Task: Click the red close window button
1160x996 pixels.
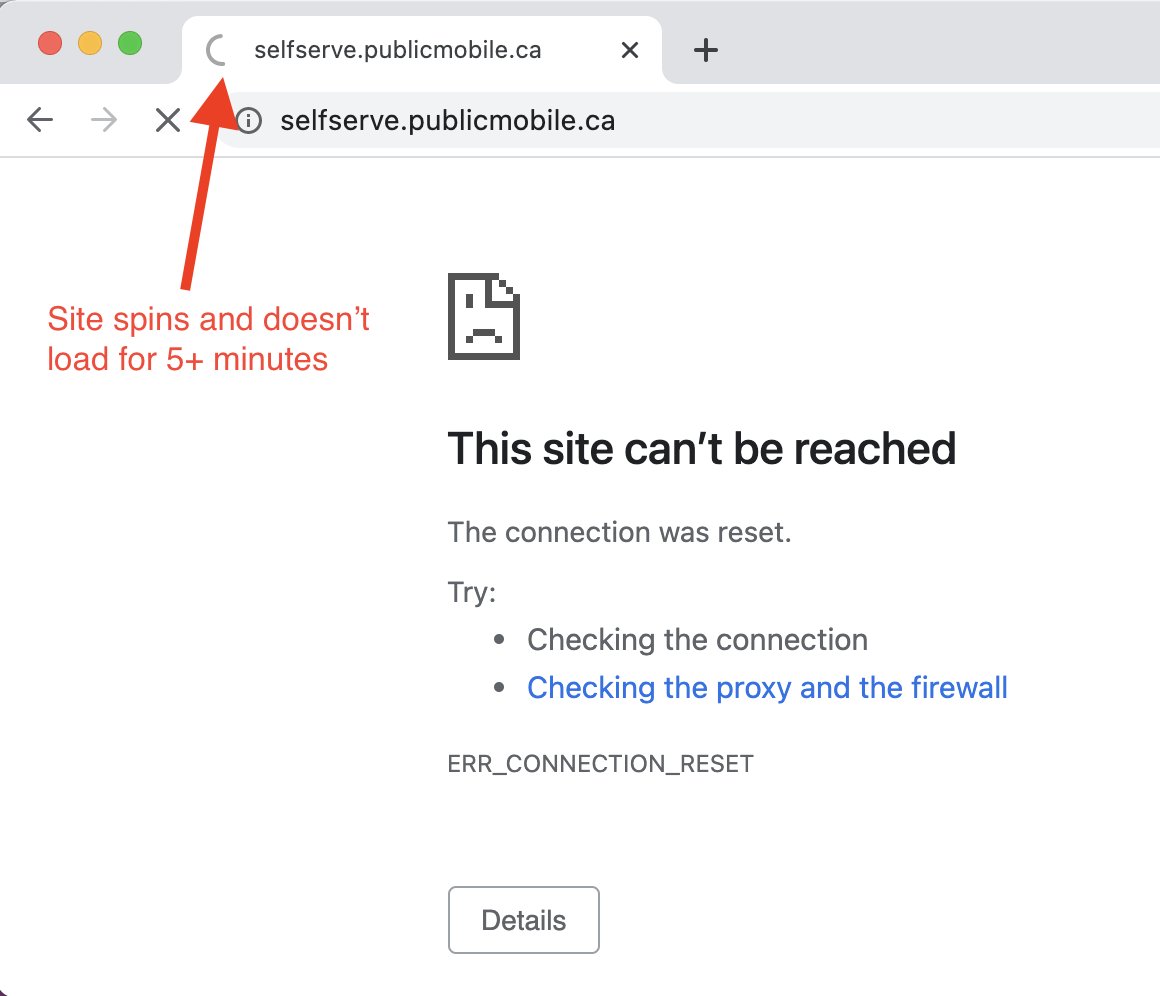Action: (50, 44)
